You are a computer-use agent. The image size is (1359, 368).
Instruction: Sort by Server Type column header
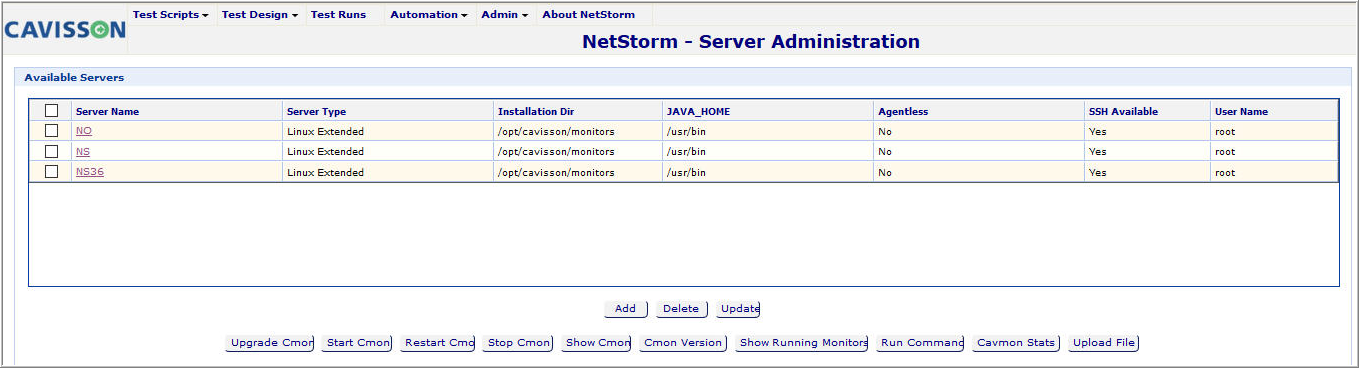[316, 112]
